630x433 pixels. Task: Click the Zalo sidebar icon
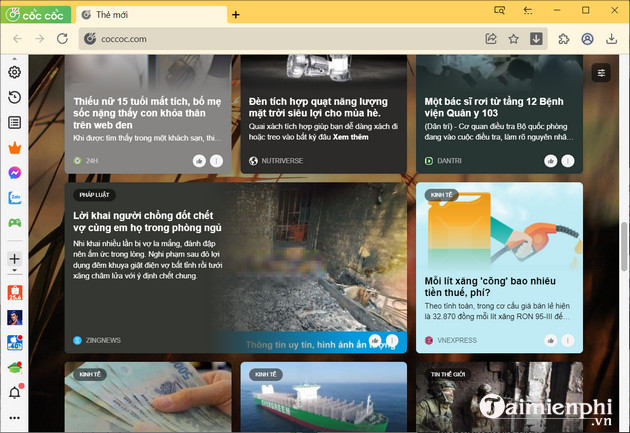15,197
